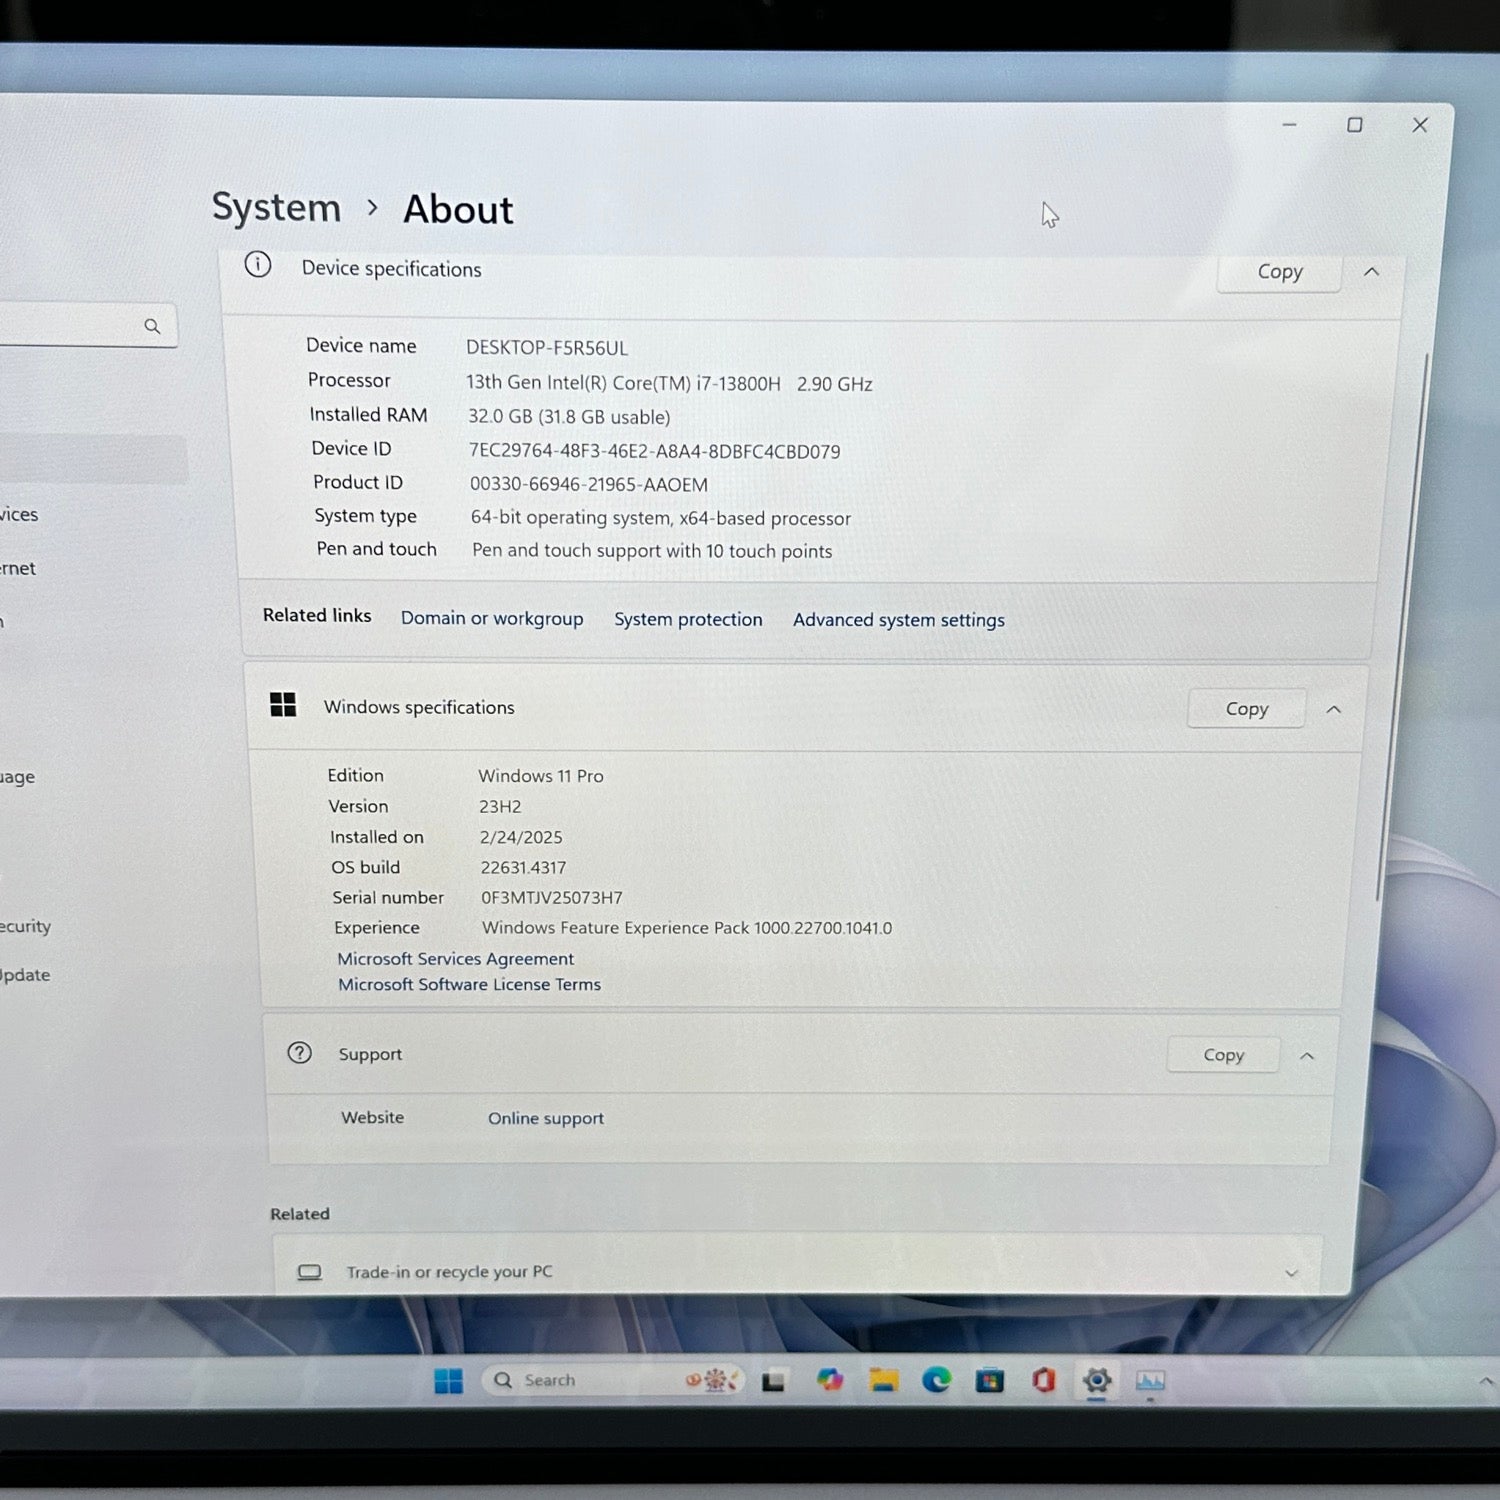Launch Copilot from the taskbar
The height and width of the screenshot is (1500, 1500).
829,1381
